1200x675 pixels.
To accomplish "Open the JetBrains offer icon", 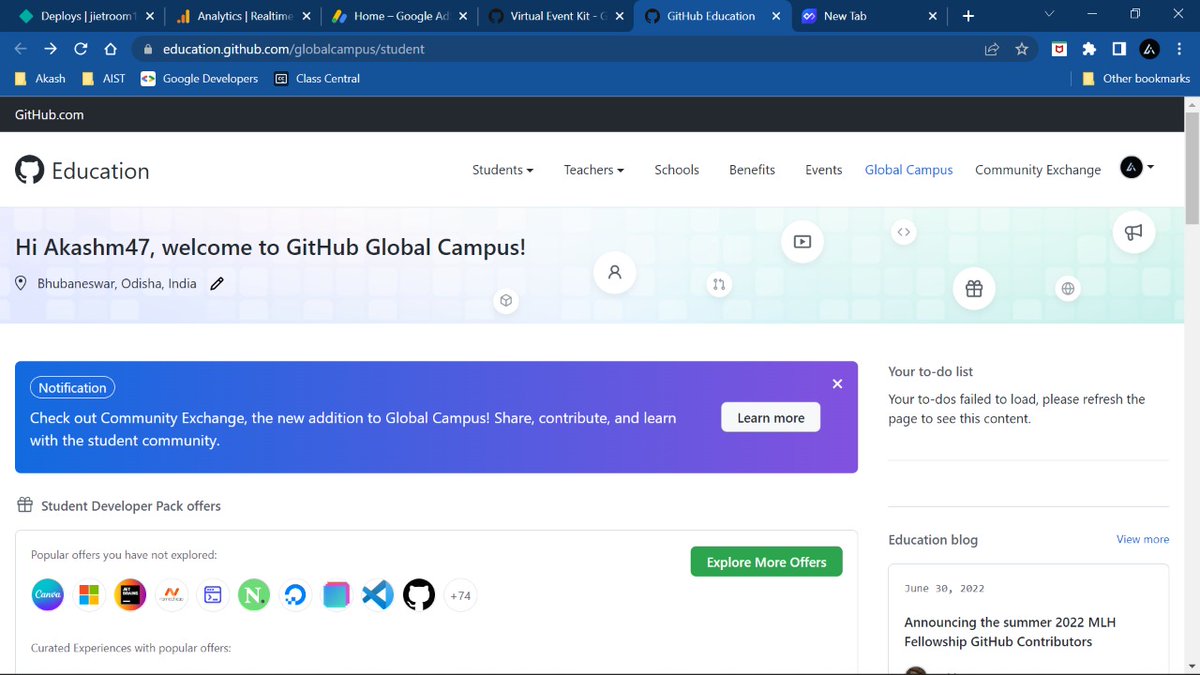I will pyautogui.click(x=130, y=595).
